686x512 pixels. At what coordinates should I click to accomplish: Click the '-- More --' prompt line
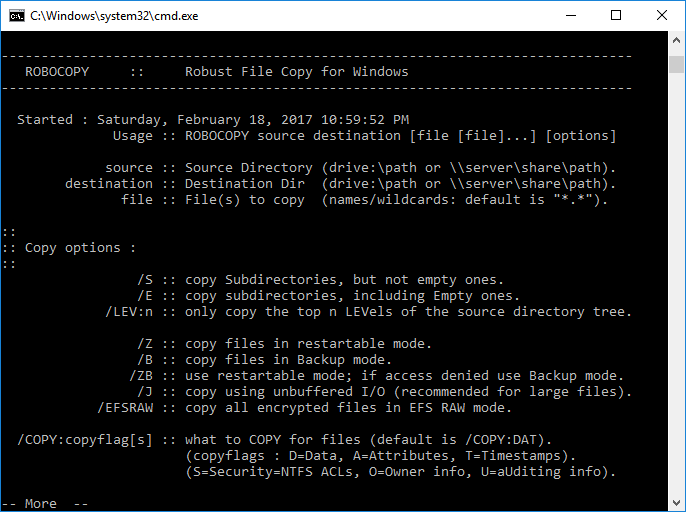pyautogui.click(x=45, y=503)
